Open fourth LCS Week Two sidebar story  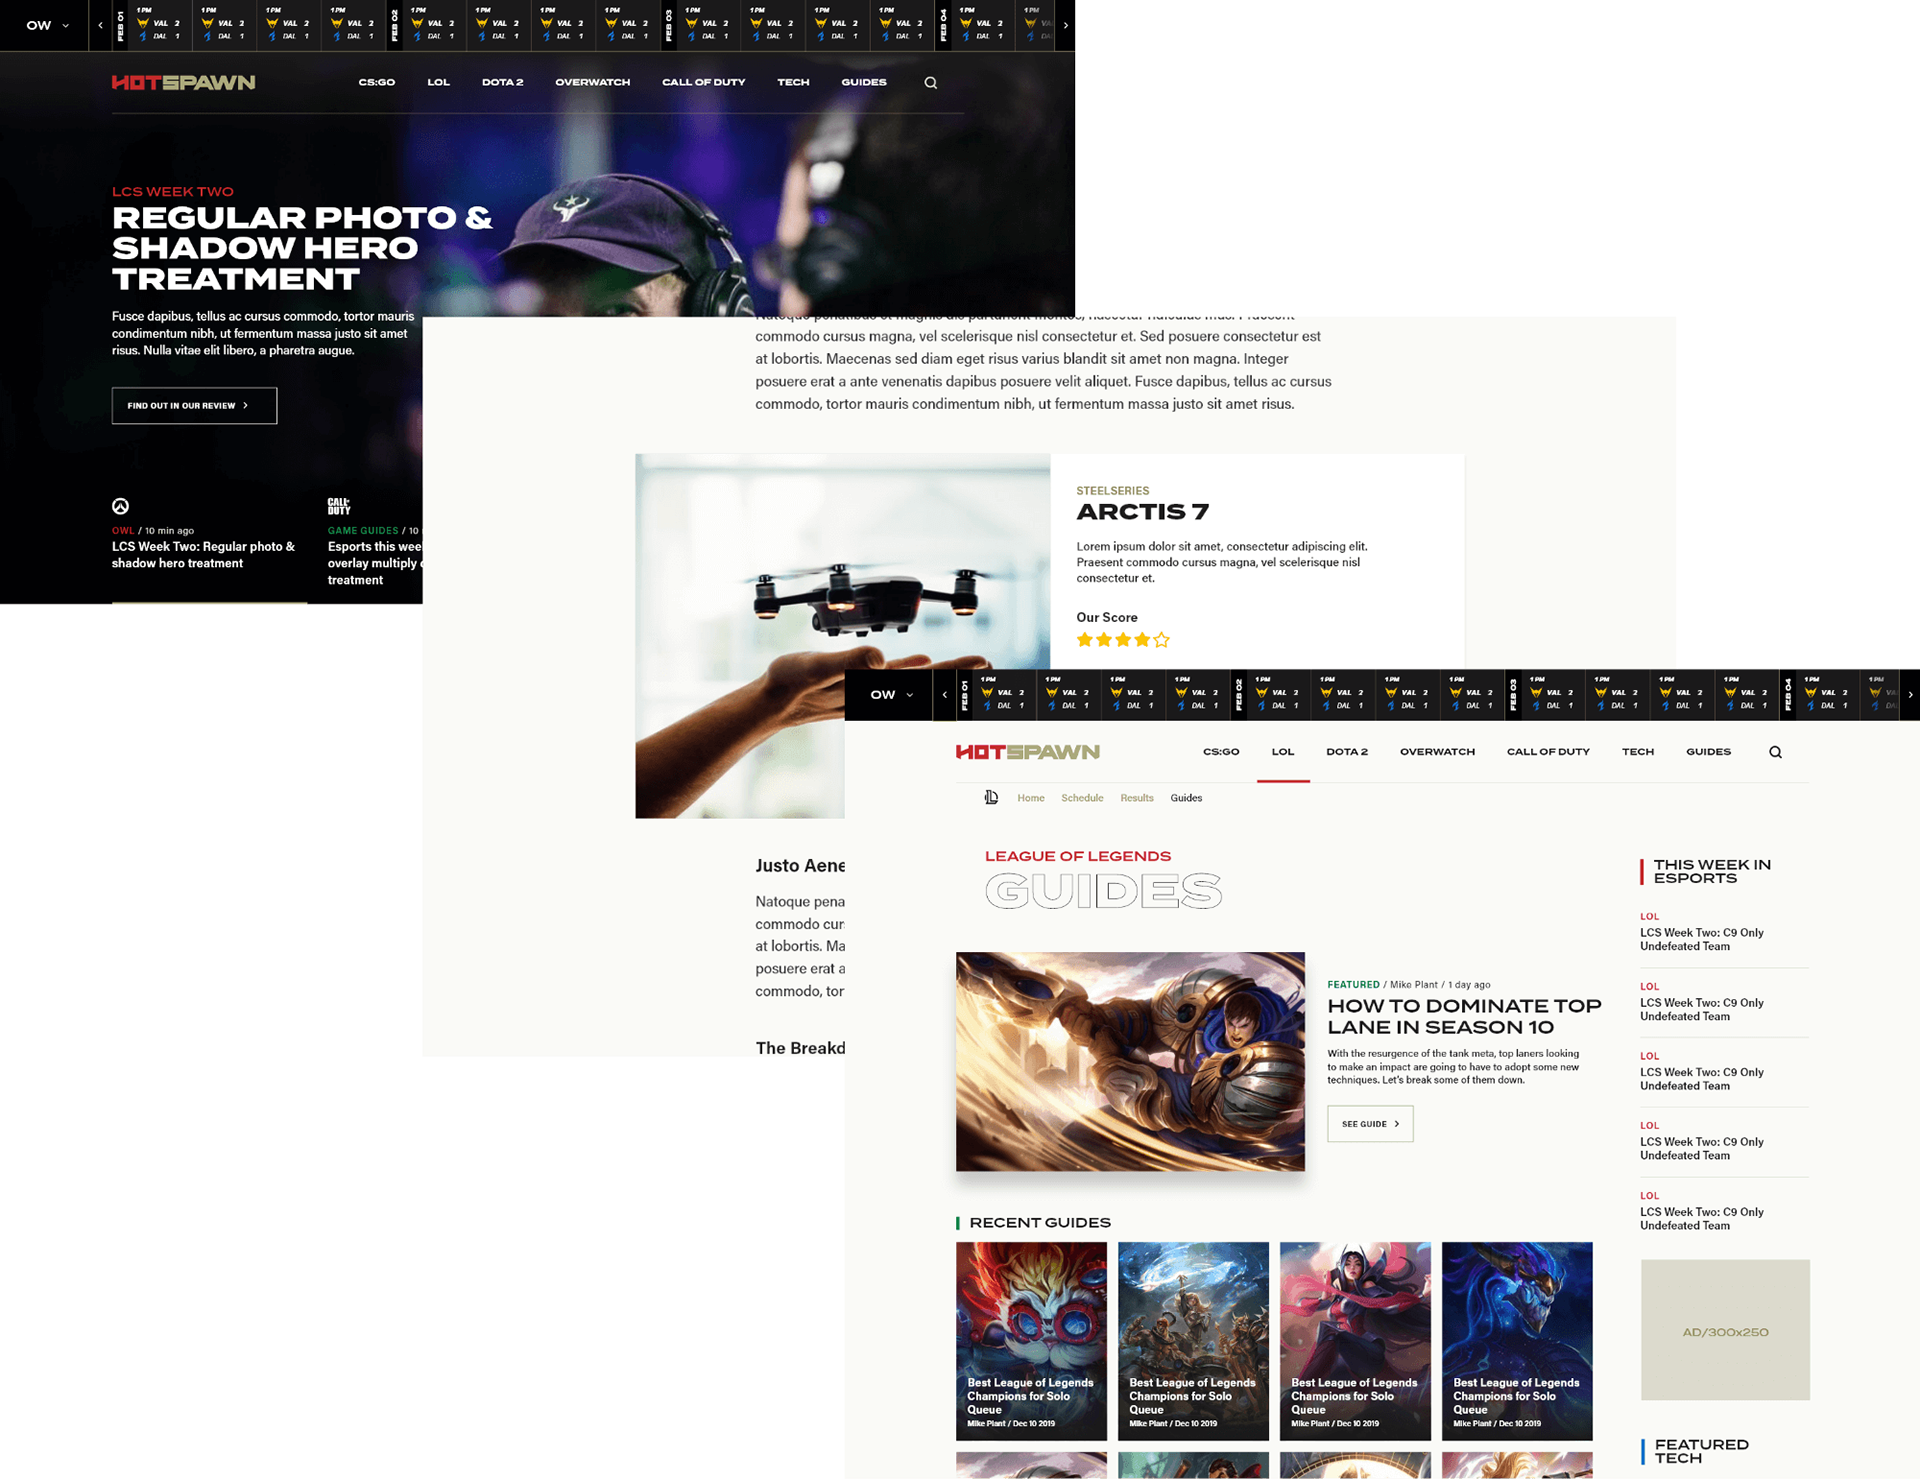coord(1701,1148)
